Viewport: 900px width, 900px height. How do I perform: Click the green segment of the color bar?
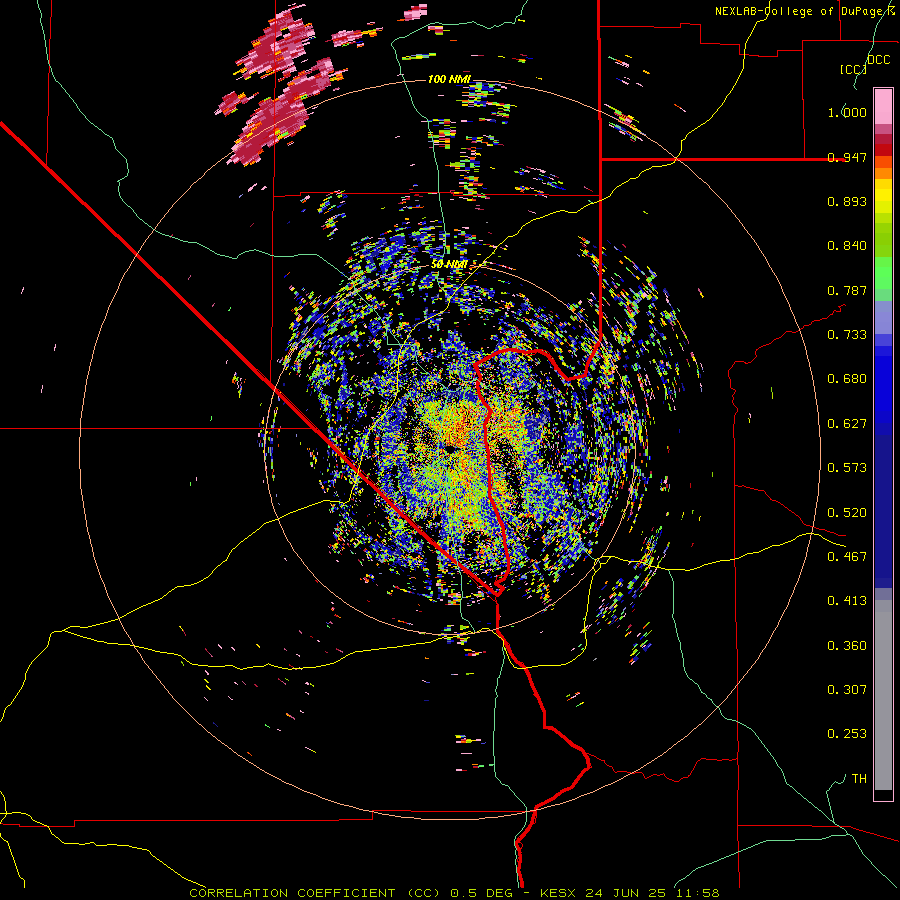883,273
